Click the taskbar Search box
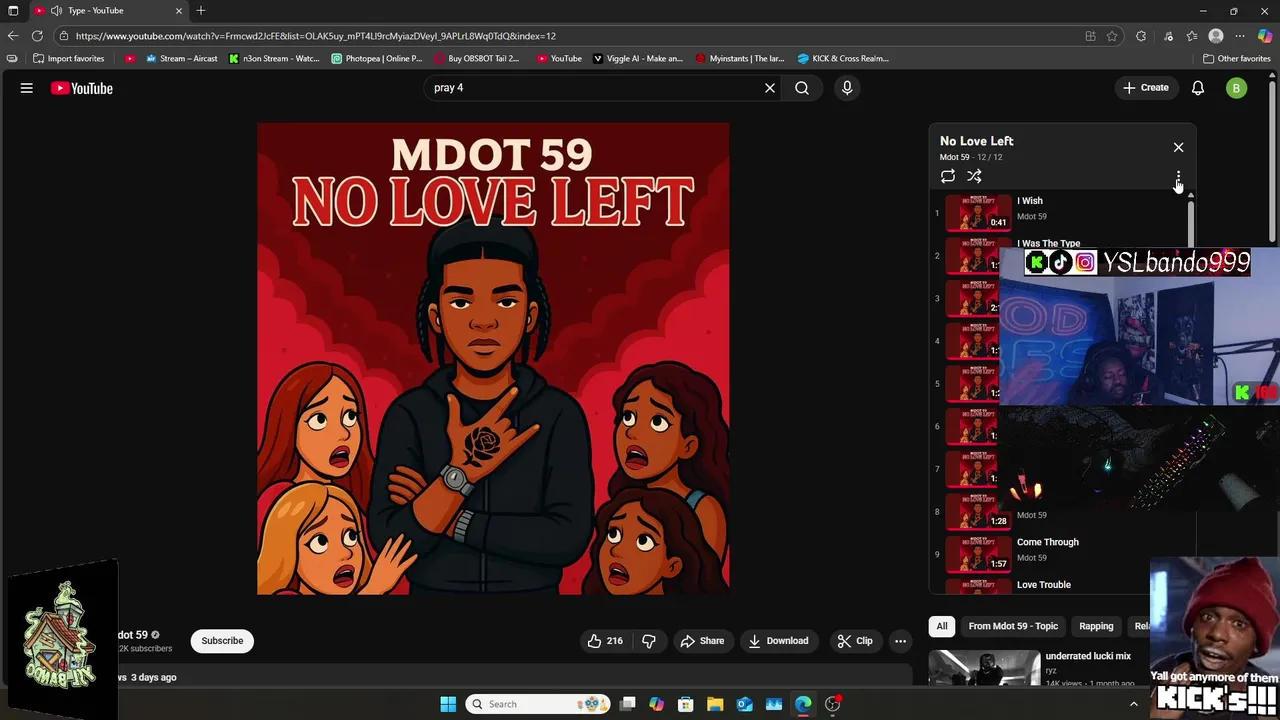 tap(540, 704)
